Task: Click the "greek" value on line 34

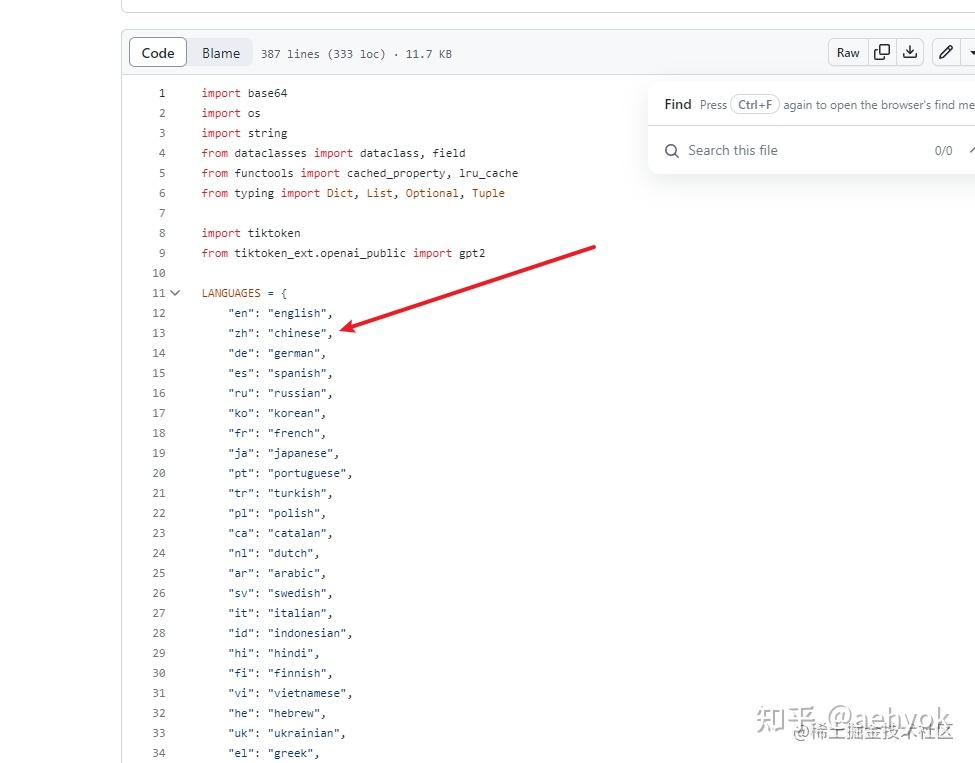Action: (291, 753)
